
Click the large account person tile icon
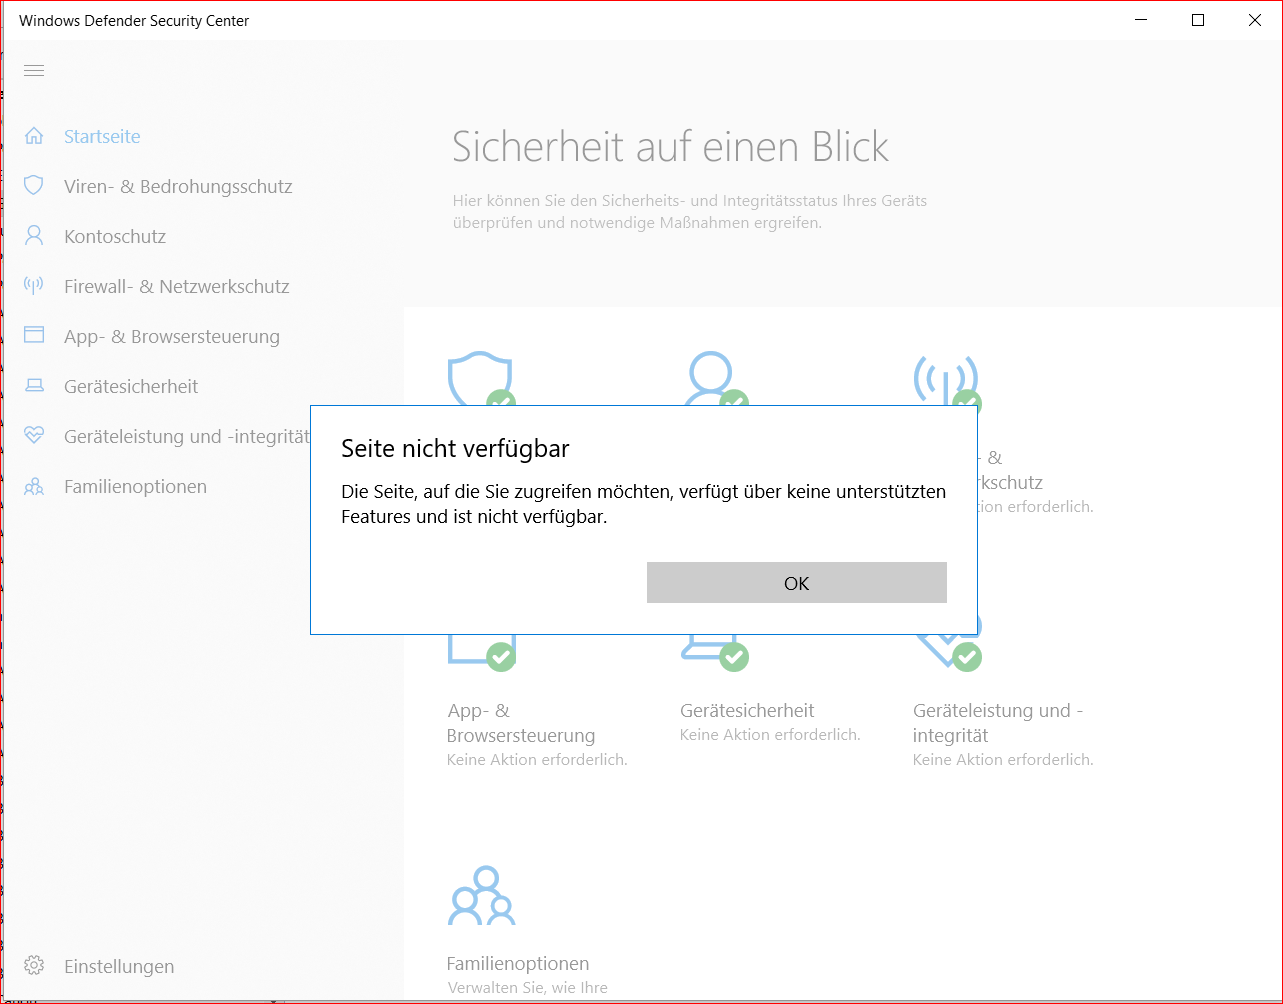713,380
